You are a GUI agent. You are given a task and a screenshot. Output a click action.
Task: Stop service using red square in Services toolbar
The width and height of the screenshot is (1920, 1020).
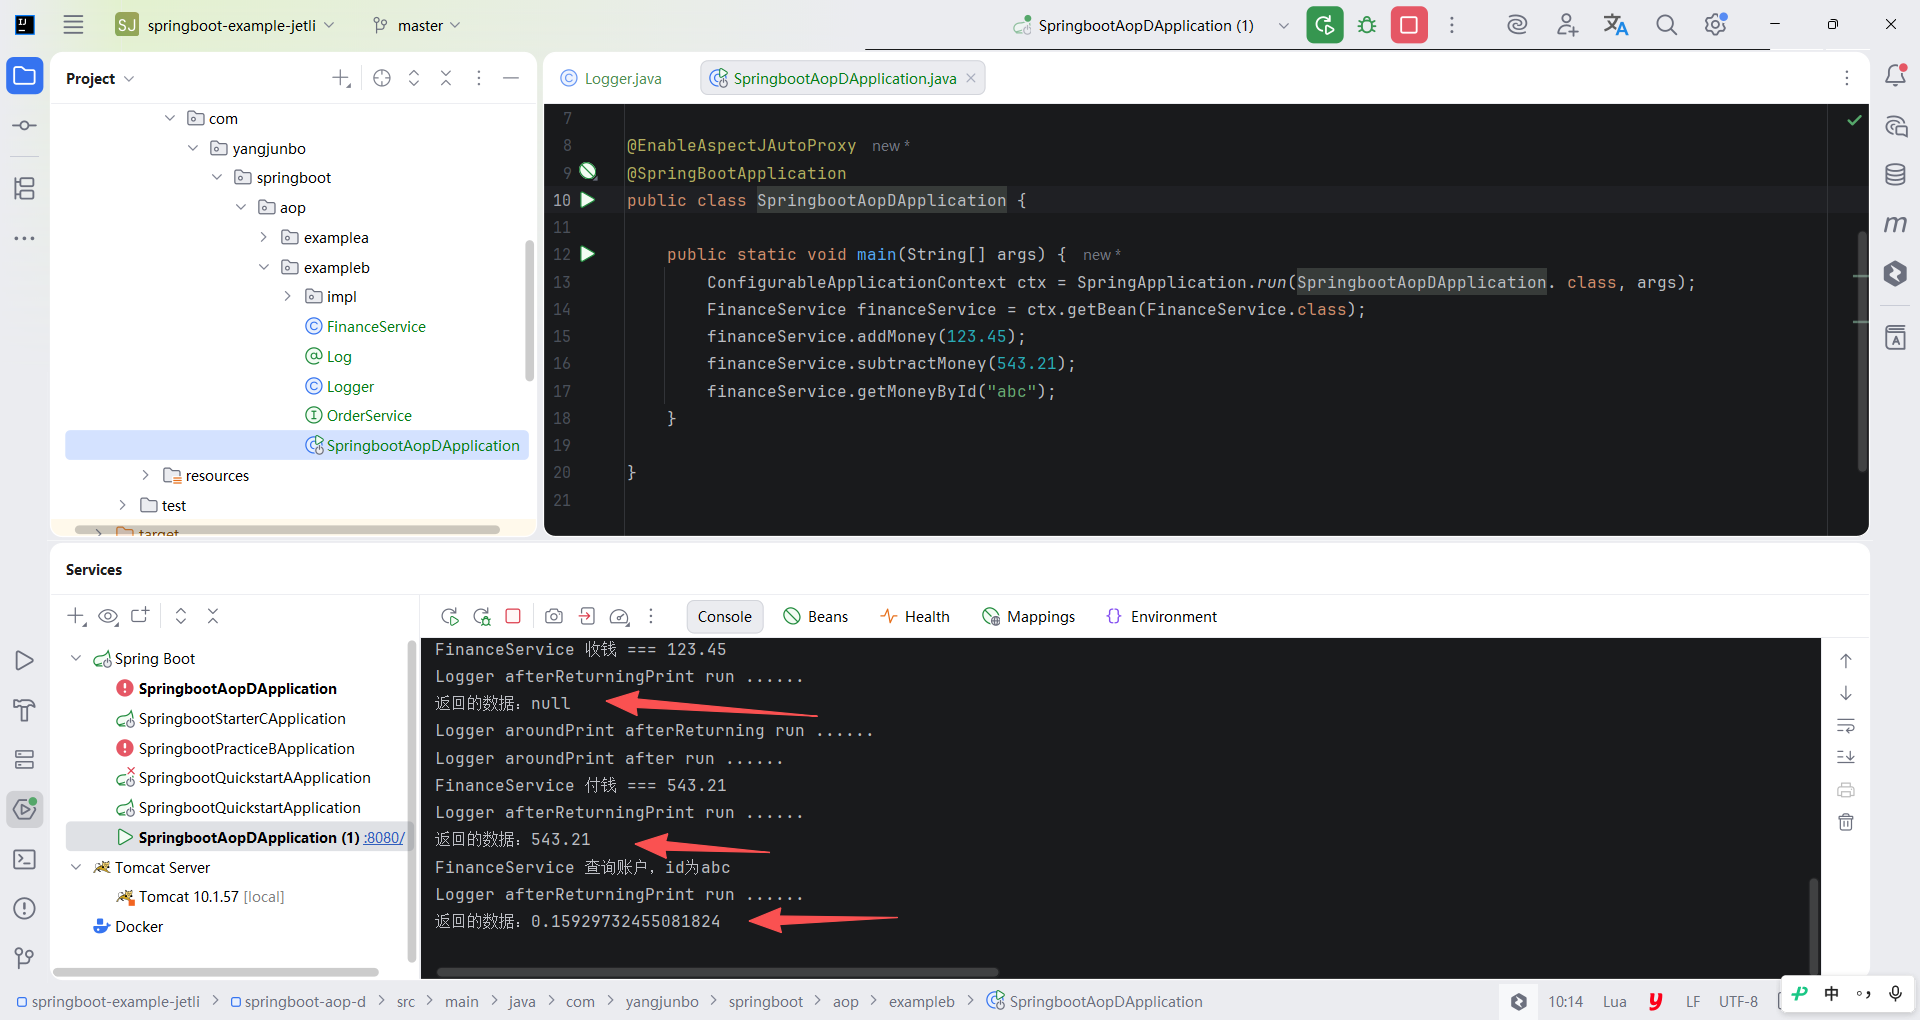coord(513,616)
